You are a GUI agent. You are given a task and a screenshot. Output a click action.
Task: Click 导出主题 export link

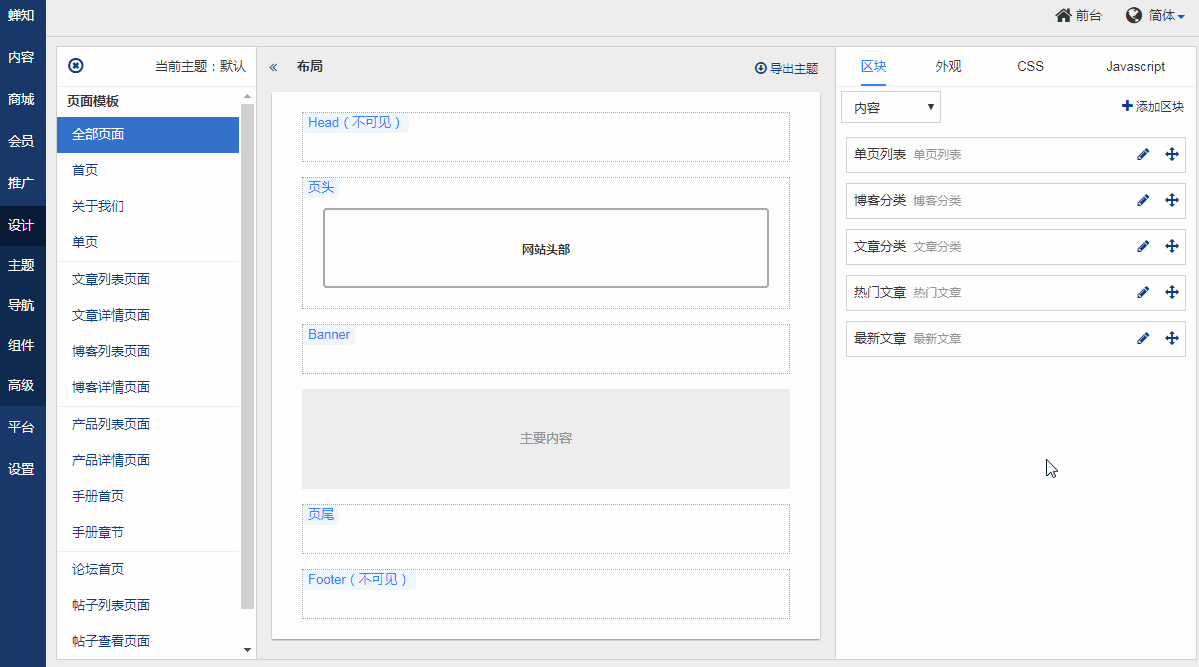coord(786,69)
